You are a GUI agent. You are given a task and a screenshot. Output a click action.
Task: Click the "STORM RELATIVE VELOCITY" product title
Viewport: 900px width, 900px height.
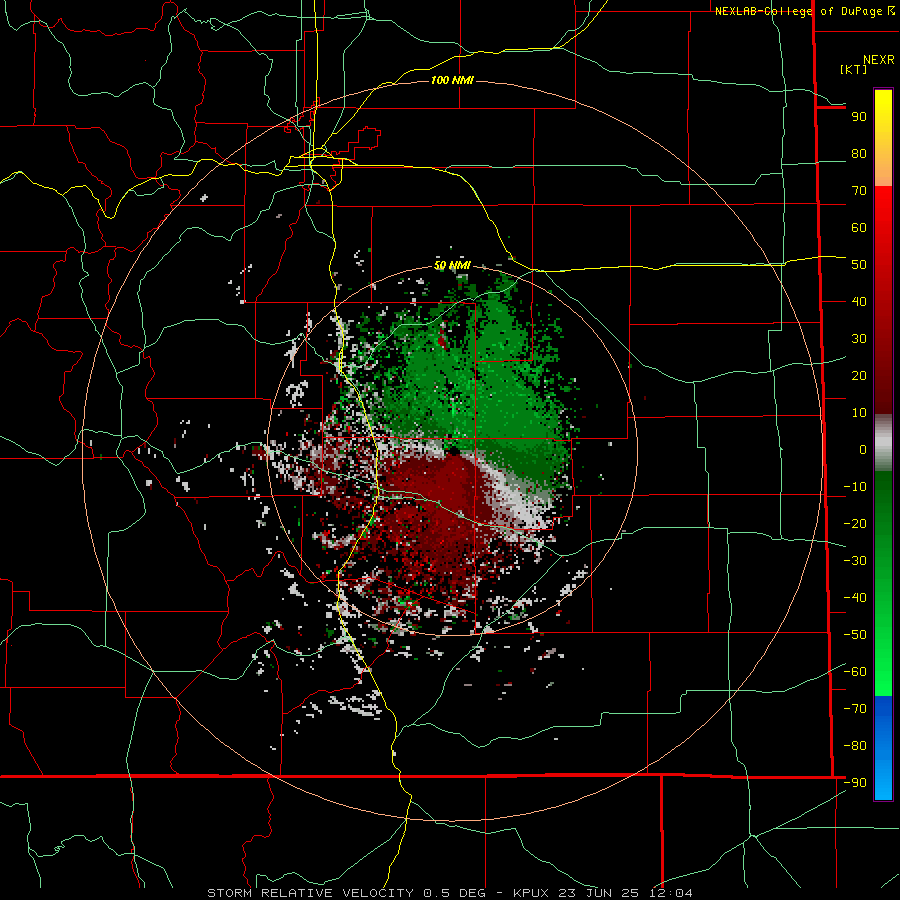coord(310,893)
